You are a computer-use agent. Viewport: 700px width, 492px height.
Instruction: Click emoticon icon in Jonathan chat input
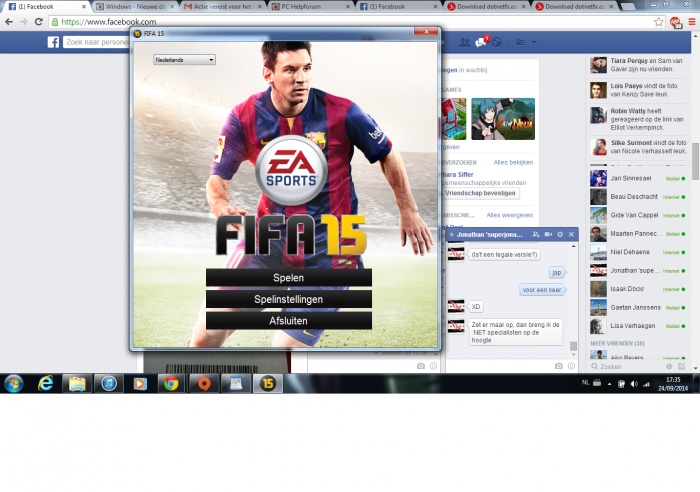click(571, 366)
